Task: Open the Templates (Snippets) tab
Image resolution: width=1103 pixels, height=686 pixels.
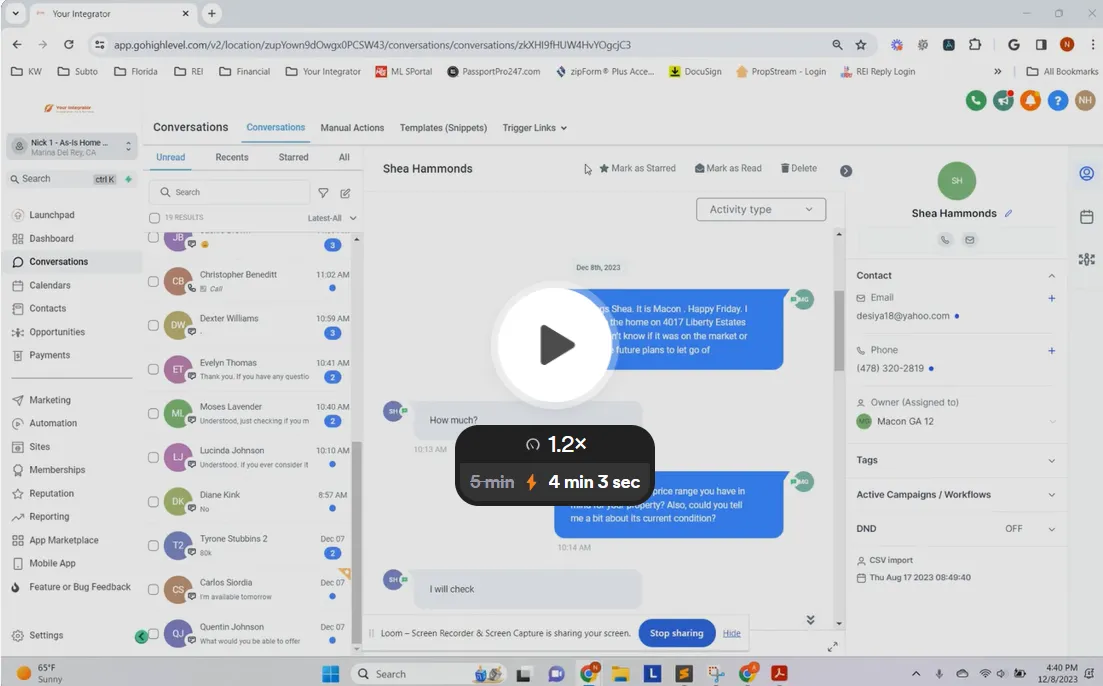Action: pos(443,128)
